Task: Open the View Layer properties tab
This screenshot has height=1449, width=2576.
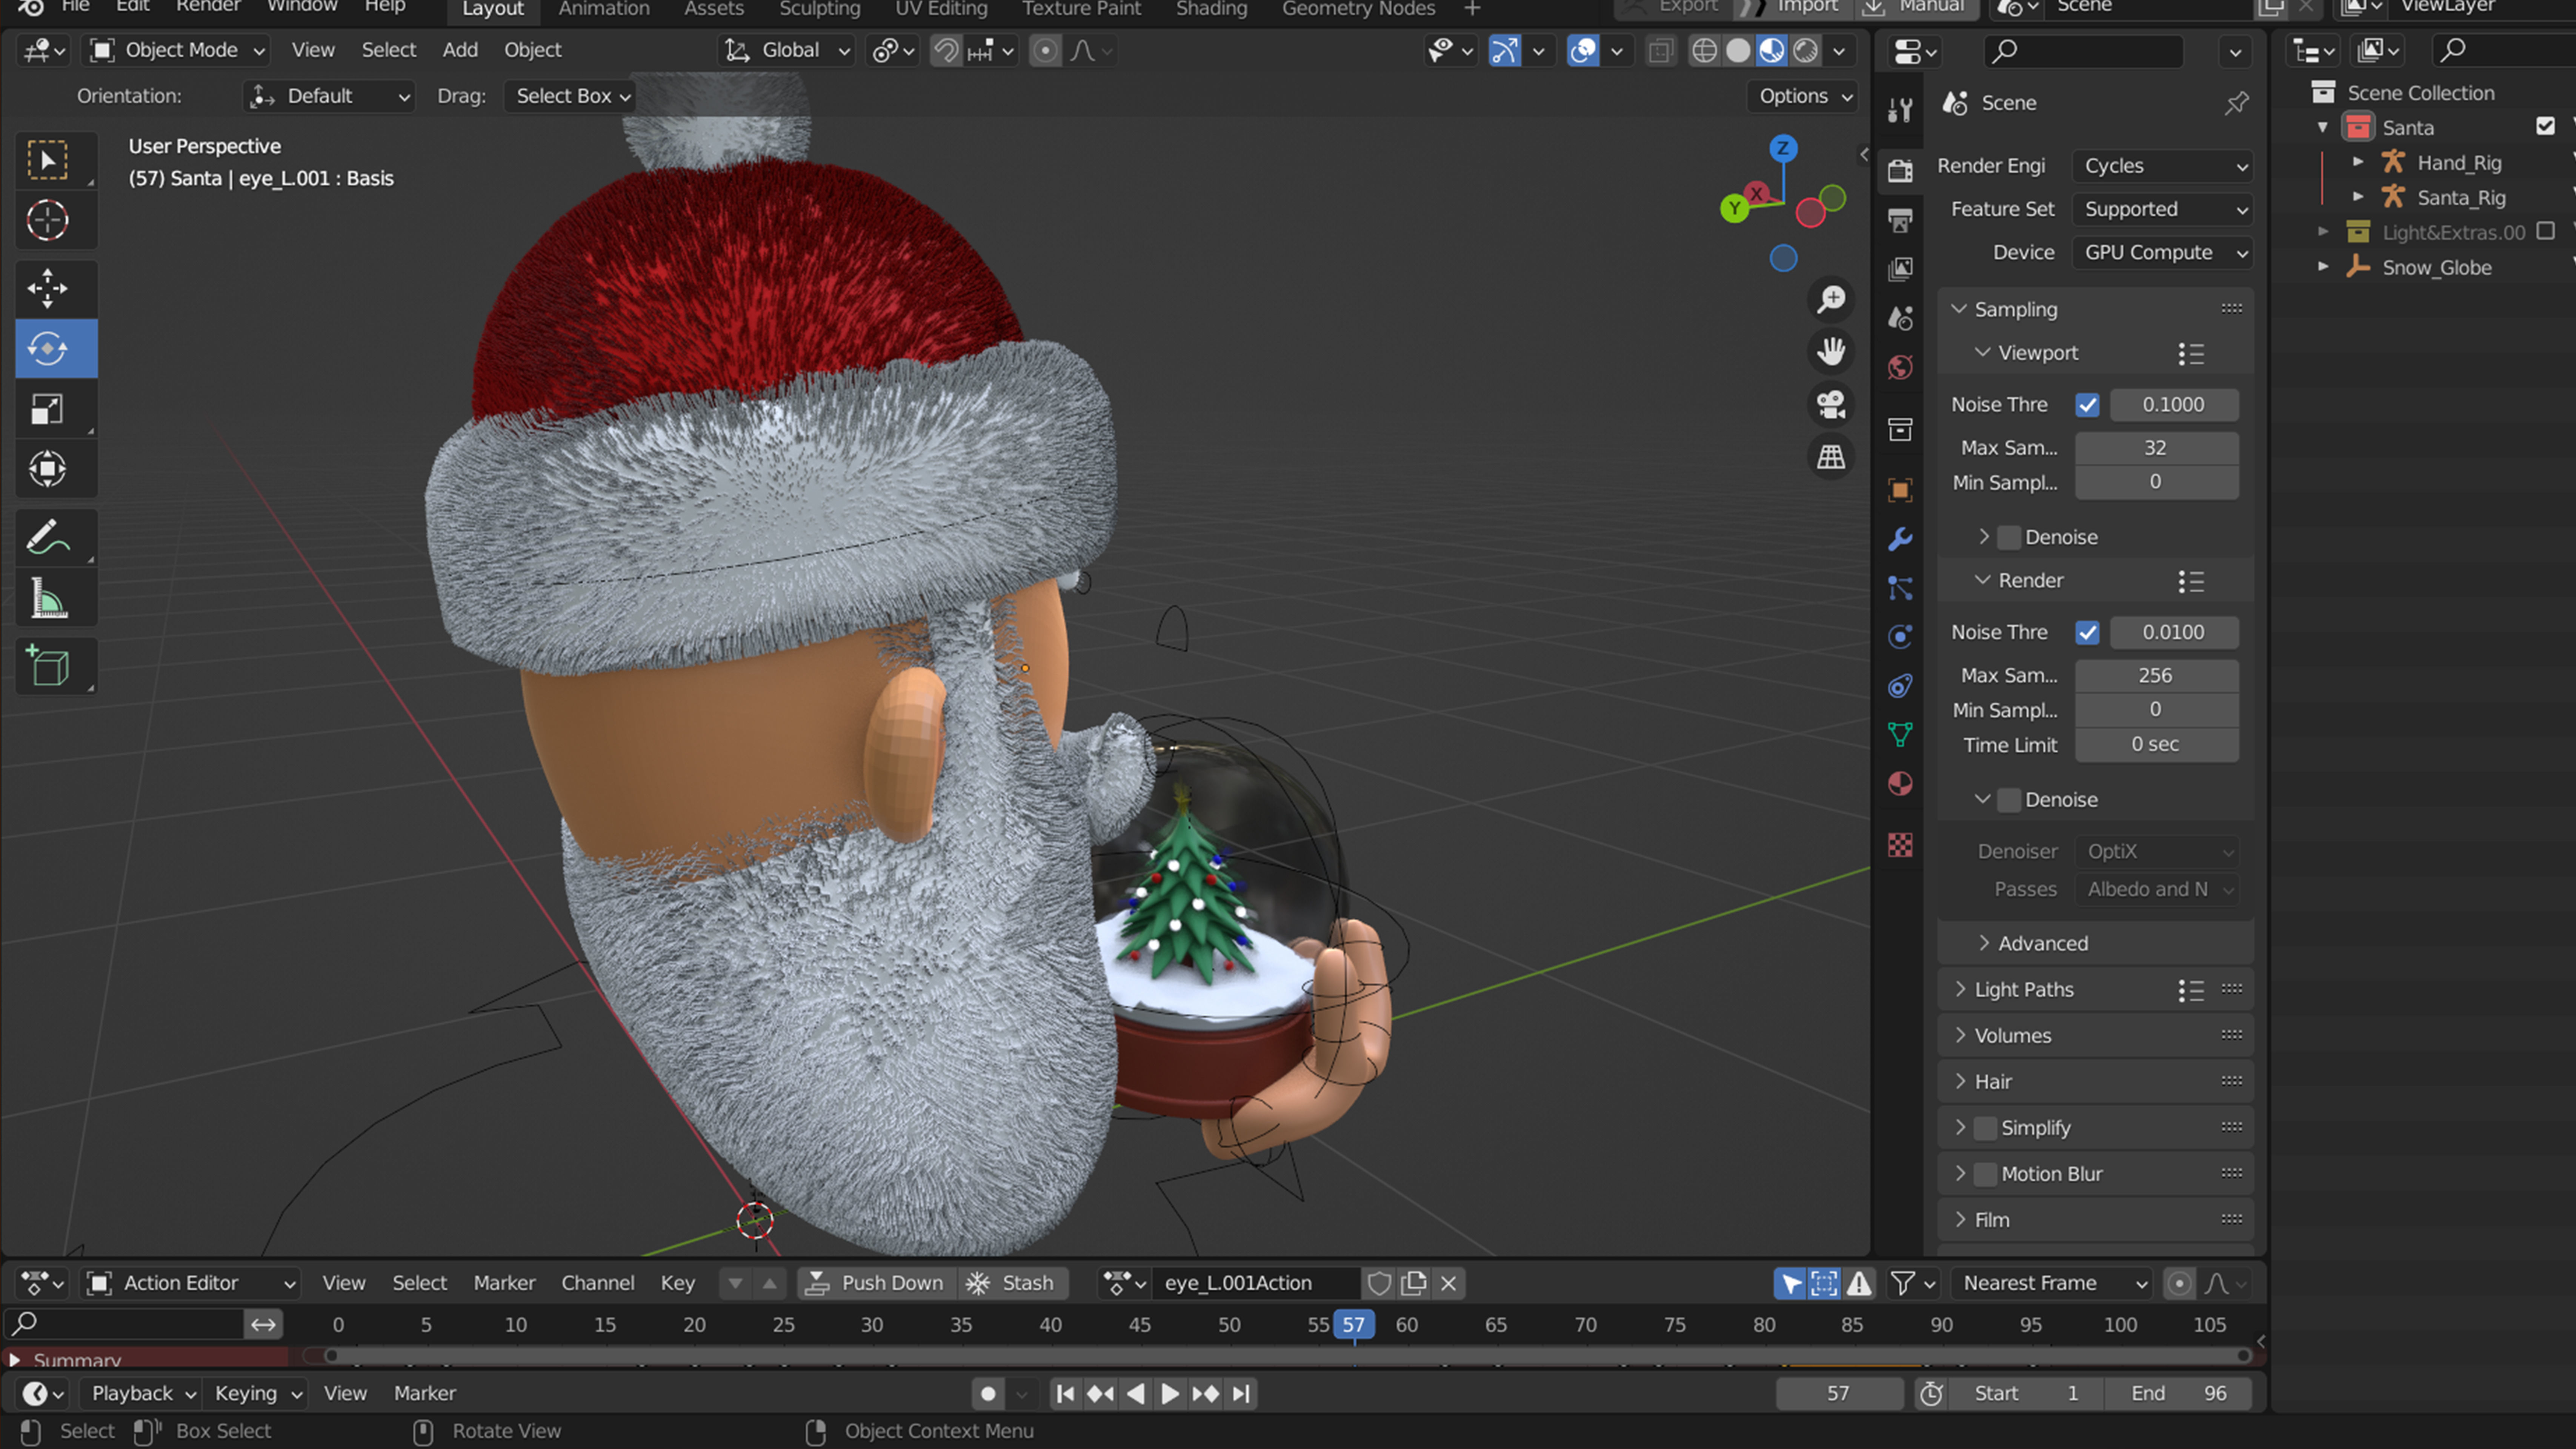Action: coord(1900,269)
